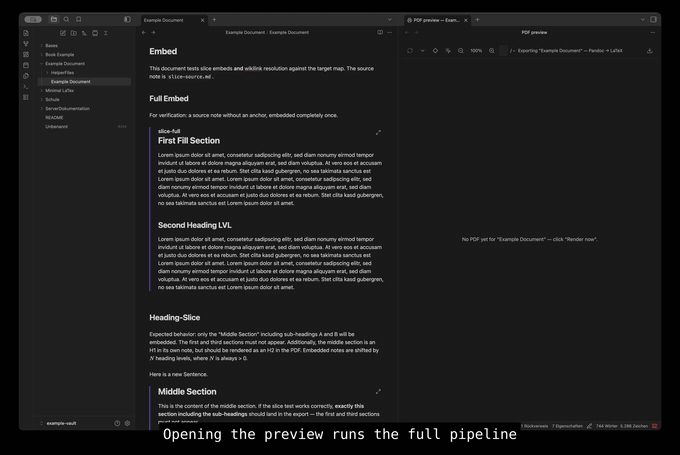The image size is (680, 455).
Task: Change the file explorer sort order
Action: point(84,33)
